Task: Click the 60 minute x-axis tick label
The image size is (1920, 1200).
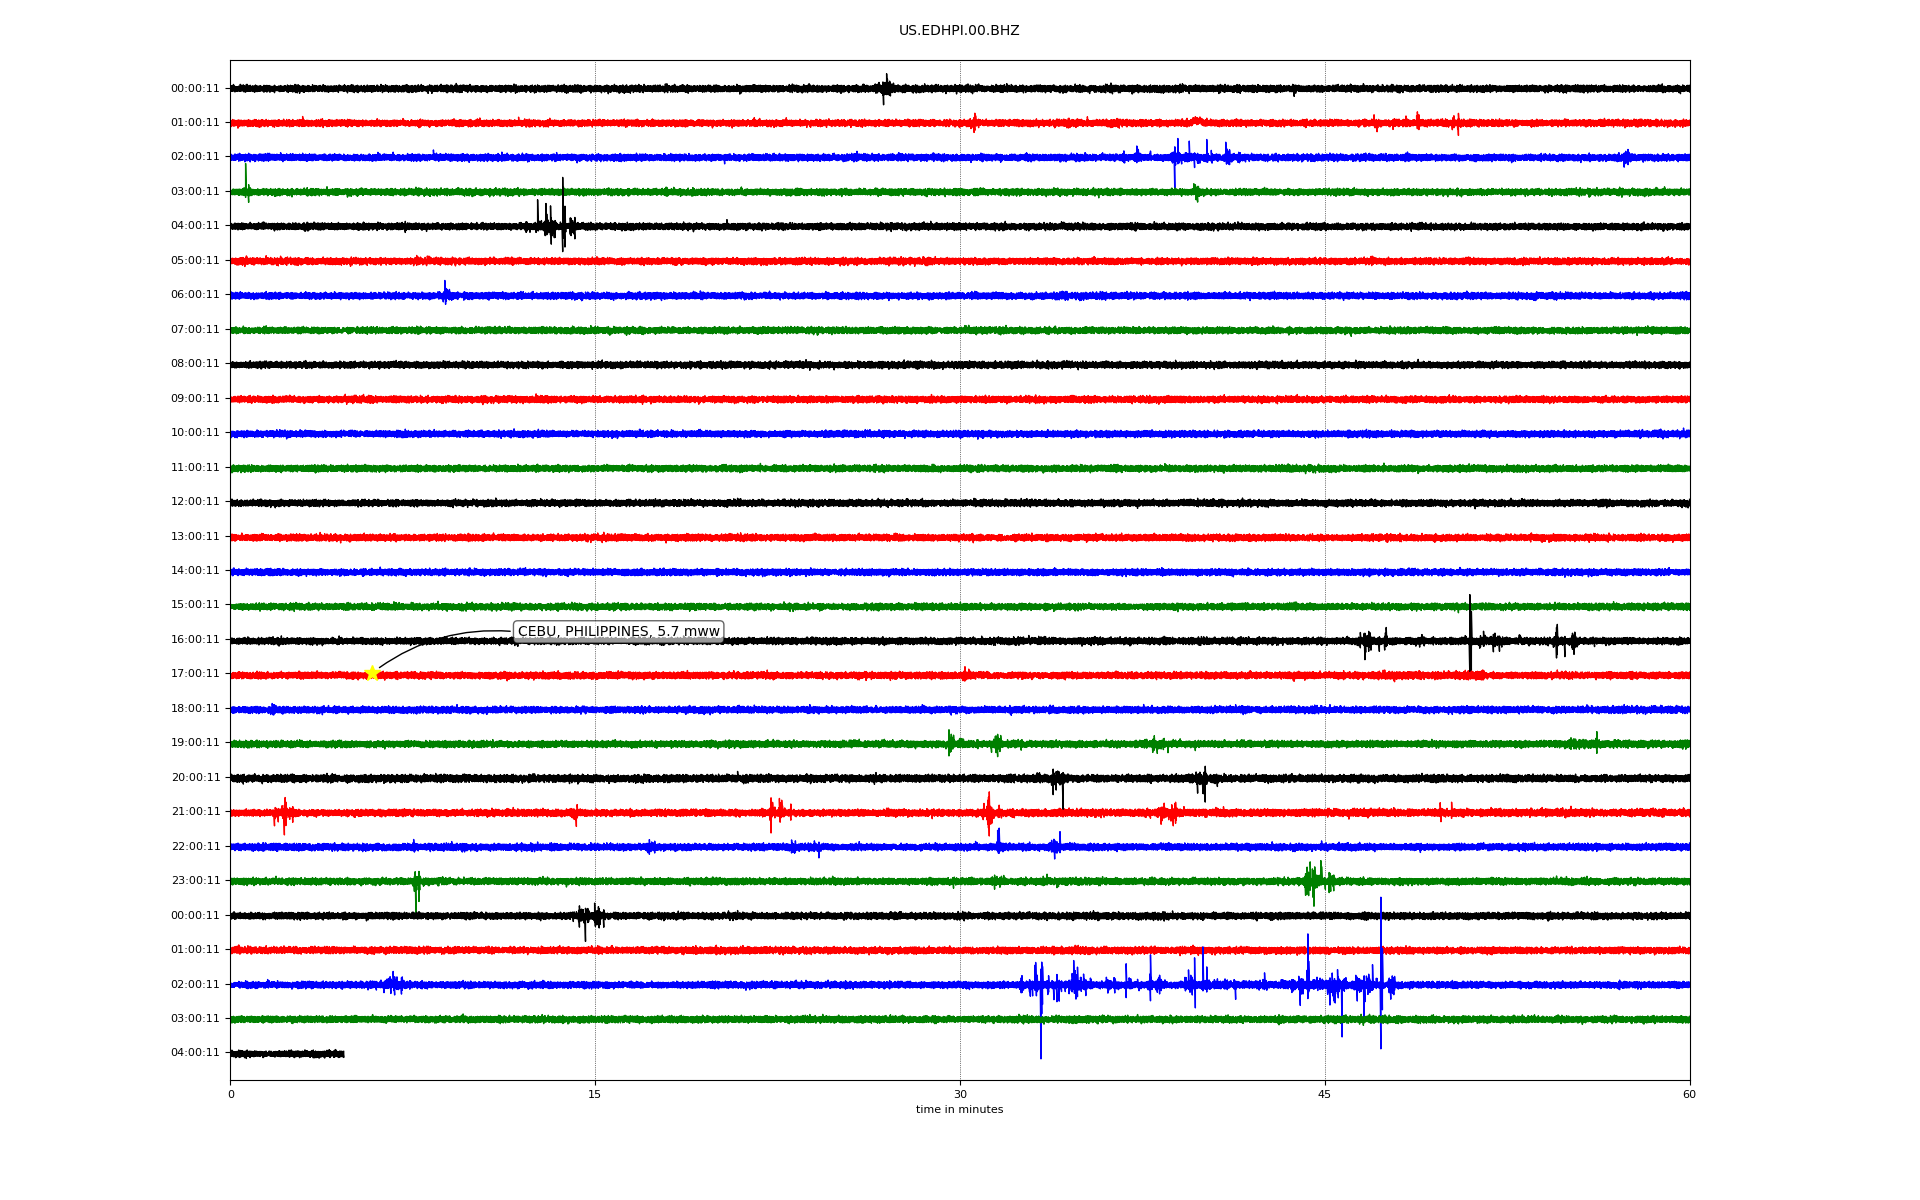Action: click(x=1689, y=1094)
